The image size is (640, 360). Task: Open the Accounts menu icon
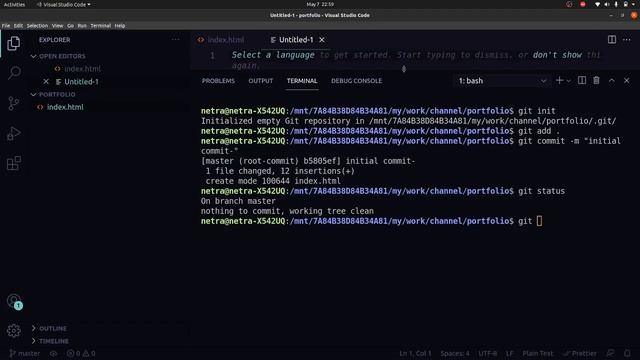point(14,302)
